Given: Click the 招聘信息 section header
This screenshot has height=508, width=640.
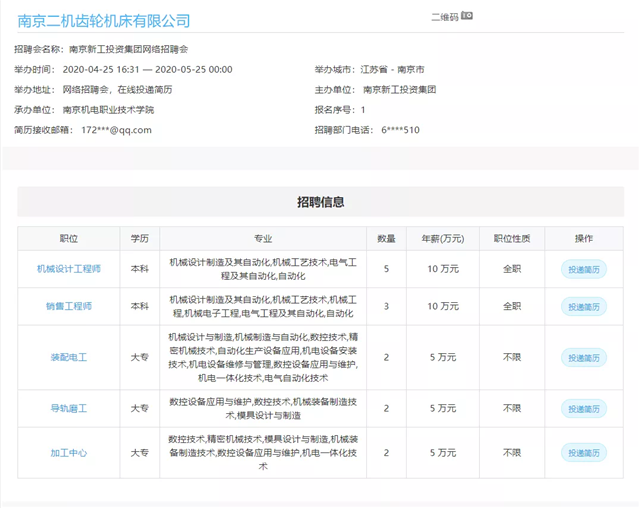Looking at the screenshot, I should point(320,202).
